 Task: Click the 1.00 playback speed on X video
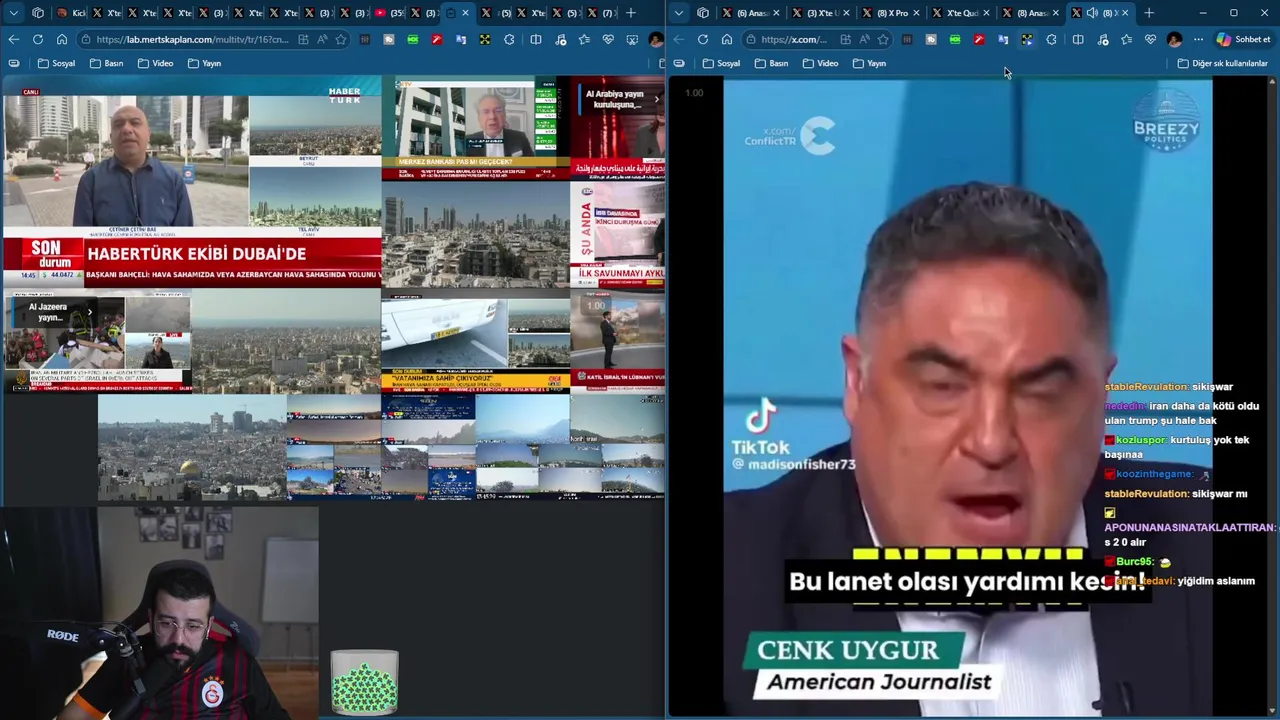click(x=694, y=93)
